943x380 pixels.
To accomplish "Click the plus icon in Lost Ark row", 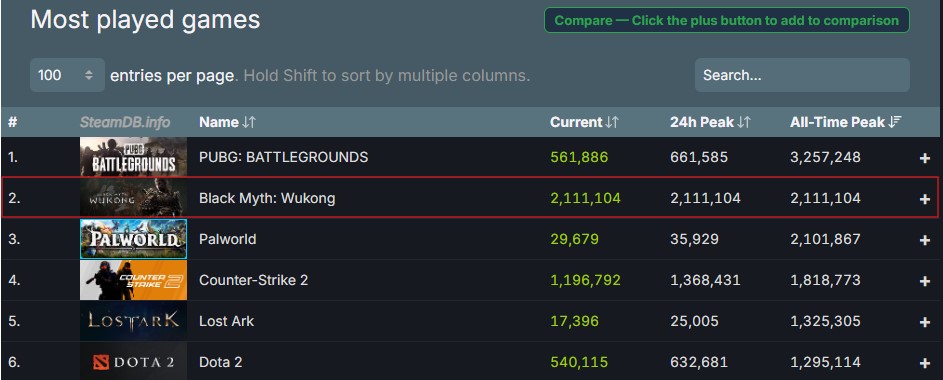I will point(924,322).
